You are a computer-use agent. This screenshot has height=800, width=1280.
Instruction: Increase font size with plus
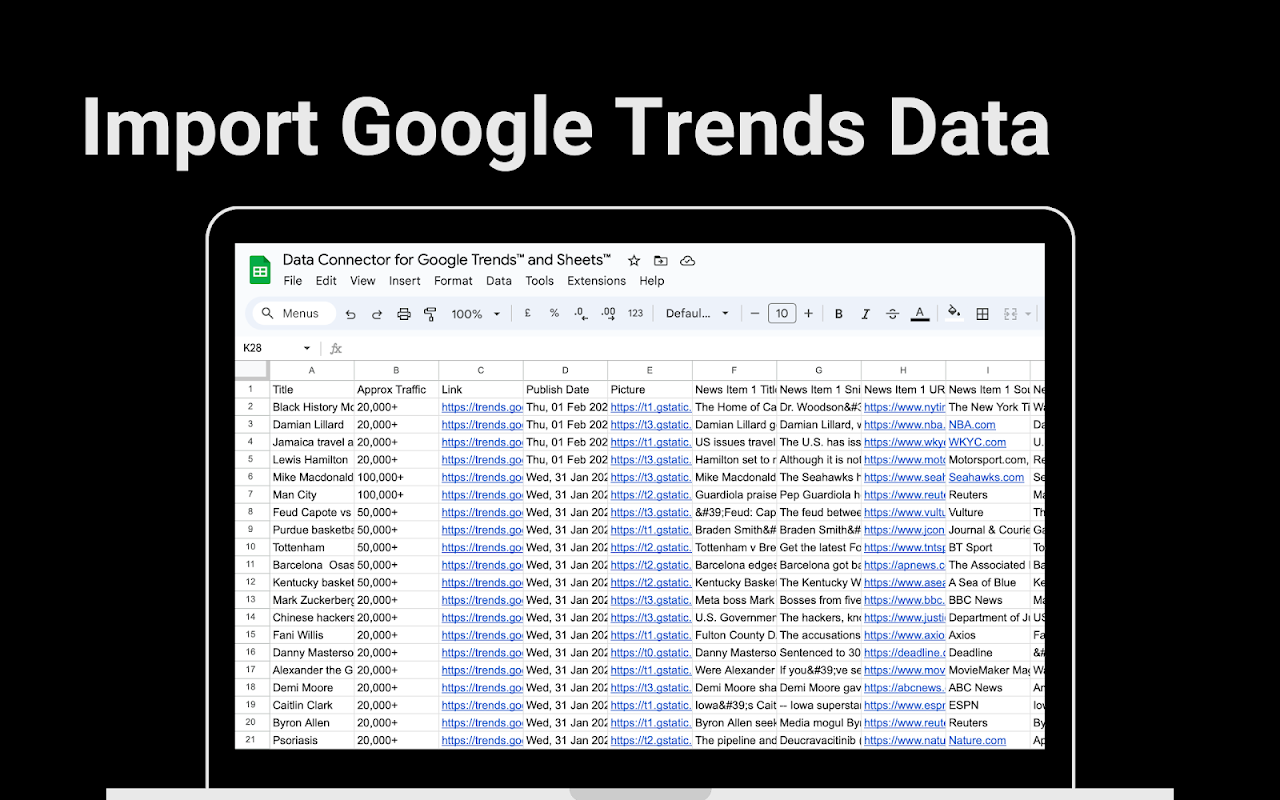coord(808,313)
